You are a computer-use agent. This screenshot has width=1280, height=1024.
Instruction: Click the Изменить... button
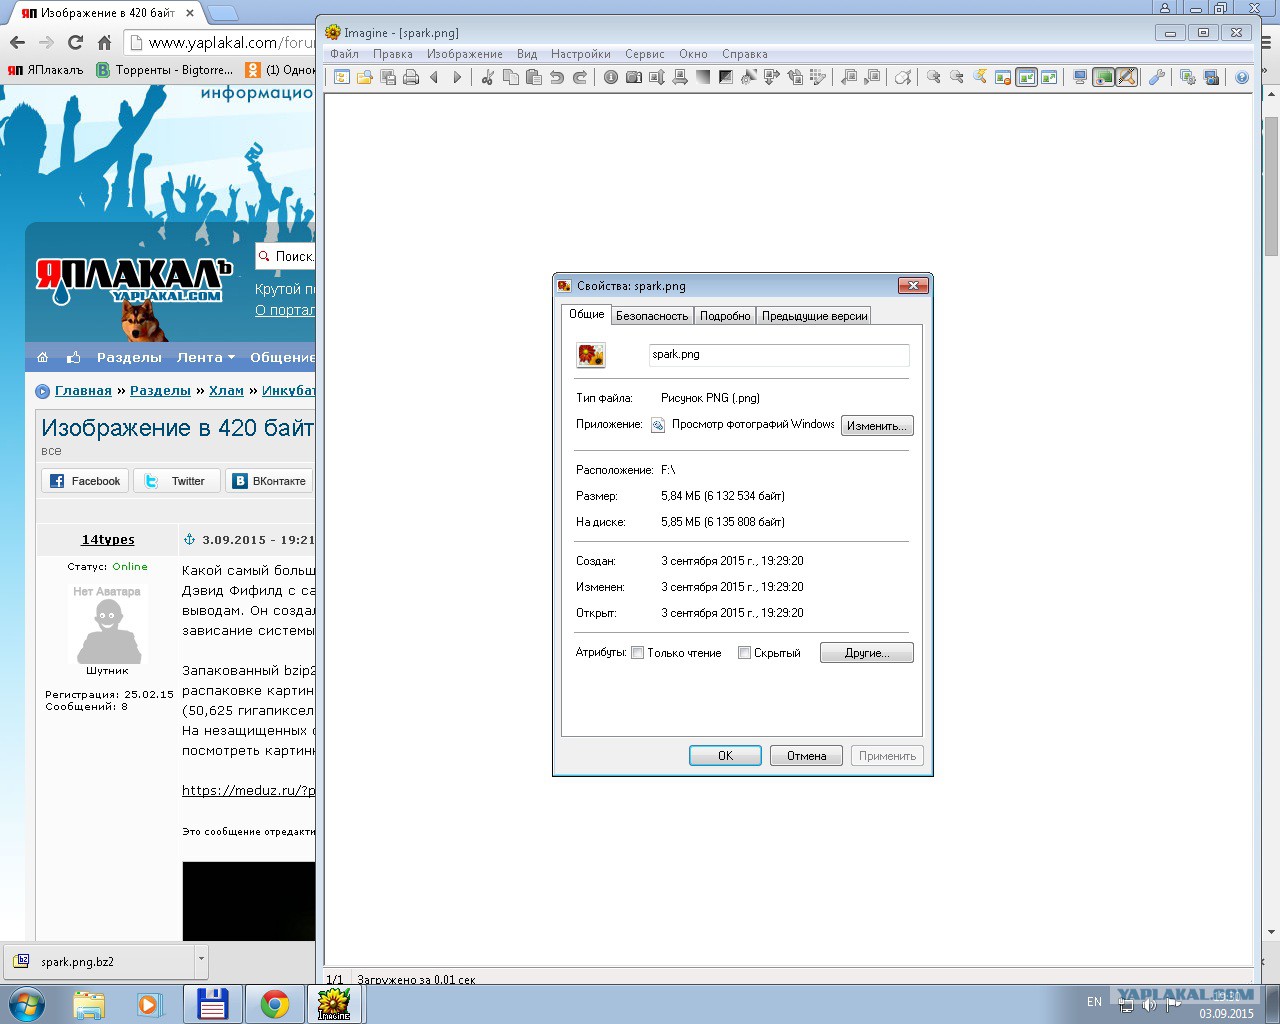pyautogui.click(x=877, y=426)
